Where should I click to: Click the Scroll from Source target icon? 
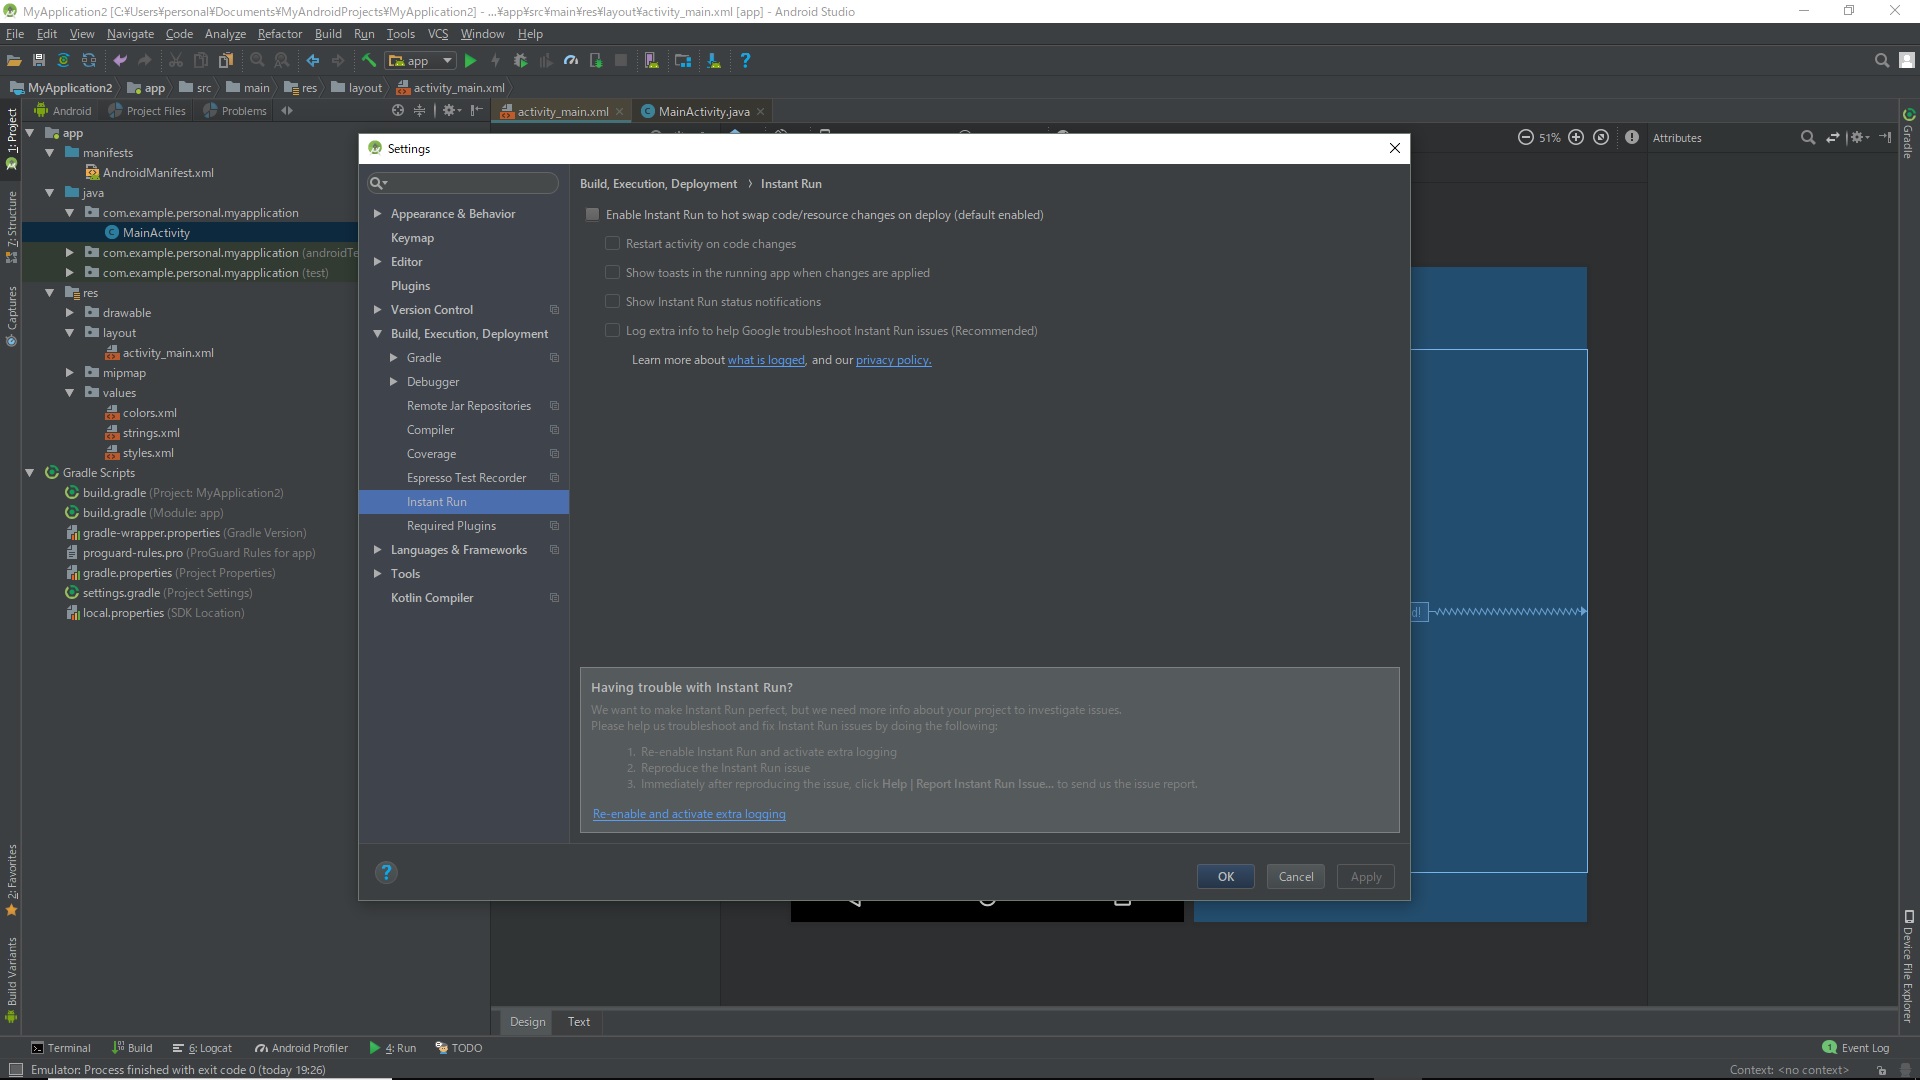[398, 111]
